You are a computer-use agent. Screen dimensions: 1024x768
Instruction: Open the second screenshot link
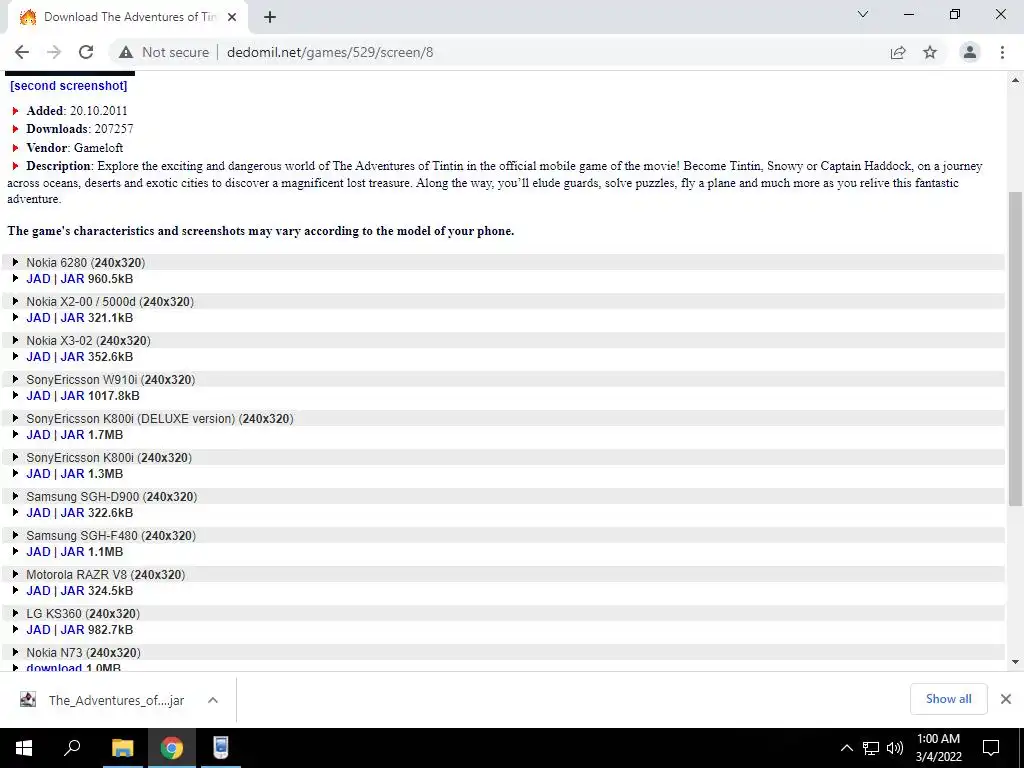click(x=69, y=86)
